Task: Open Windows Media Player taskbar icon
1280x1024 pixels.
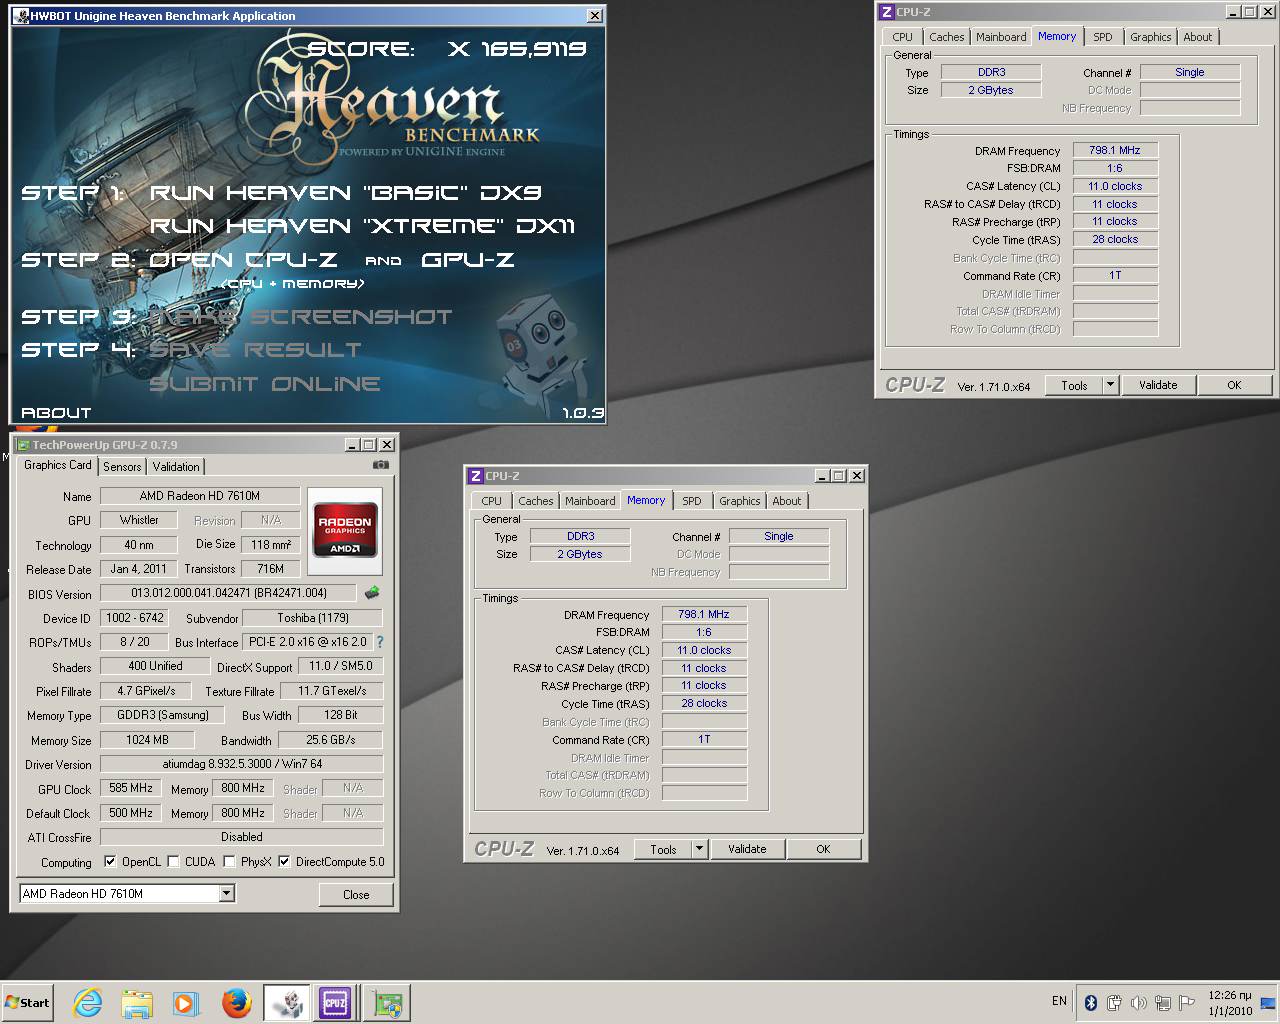Action: click(185, 1003)
